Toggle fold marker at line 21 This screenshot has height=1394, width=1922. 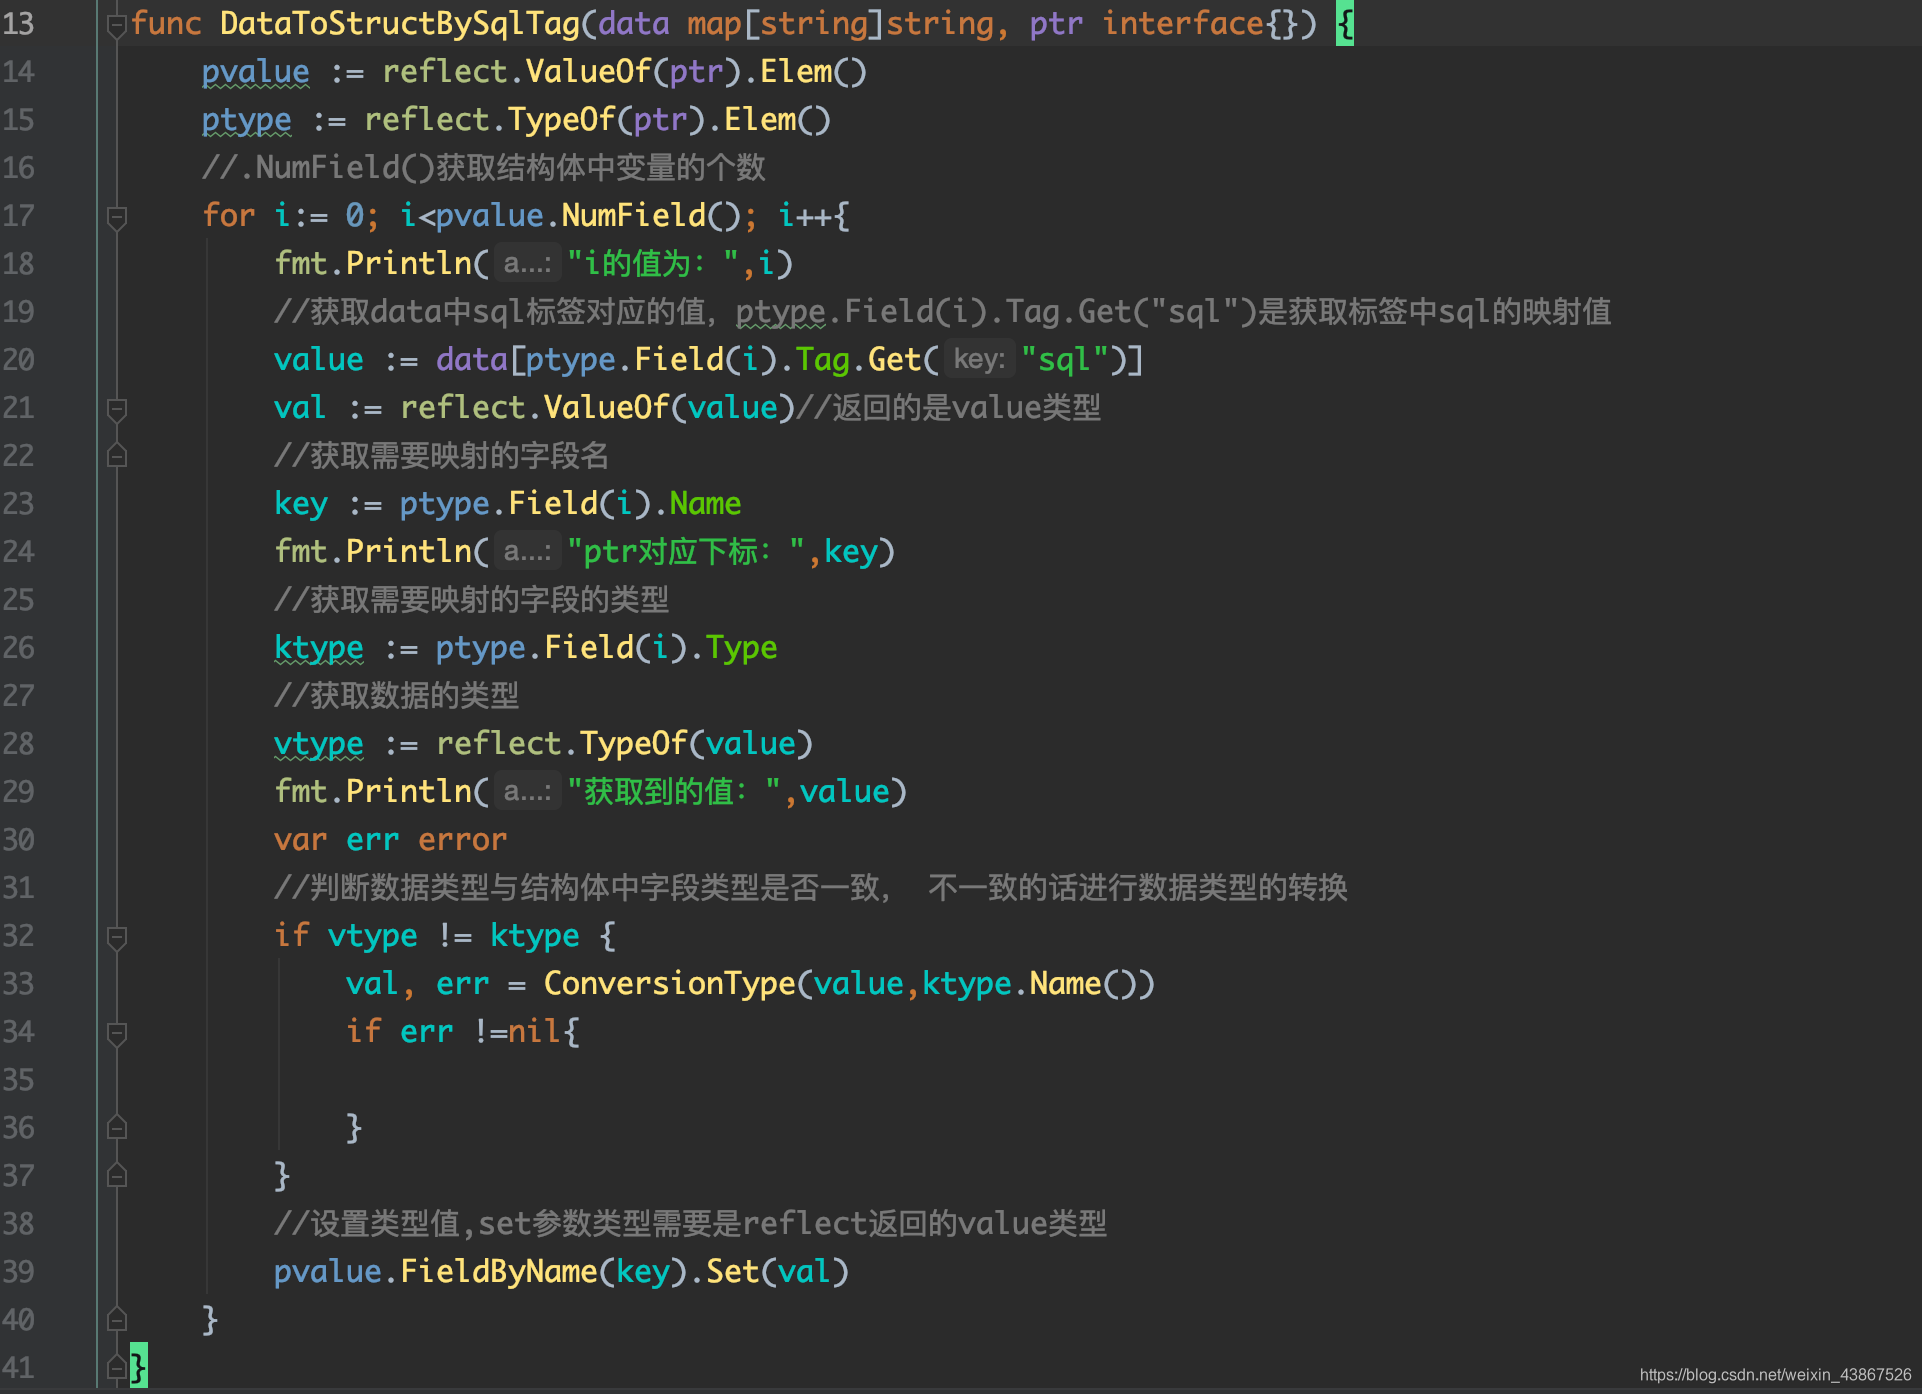pos(117,408)
